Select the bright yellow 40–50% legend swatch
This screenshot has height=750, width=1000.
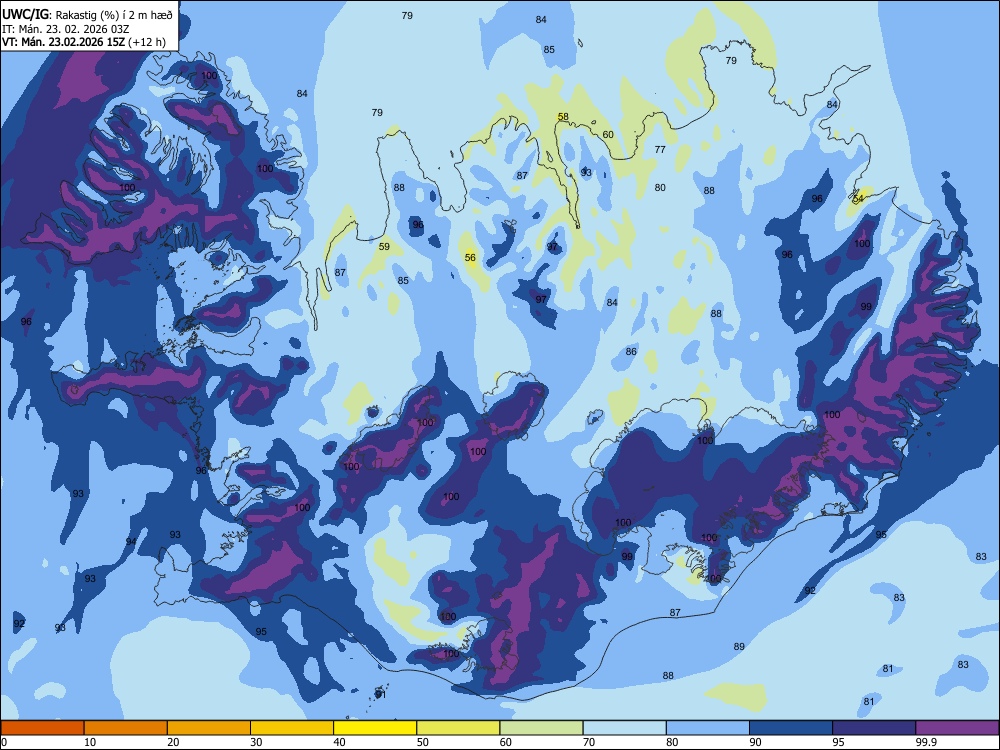pos(375,728)
